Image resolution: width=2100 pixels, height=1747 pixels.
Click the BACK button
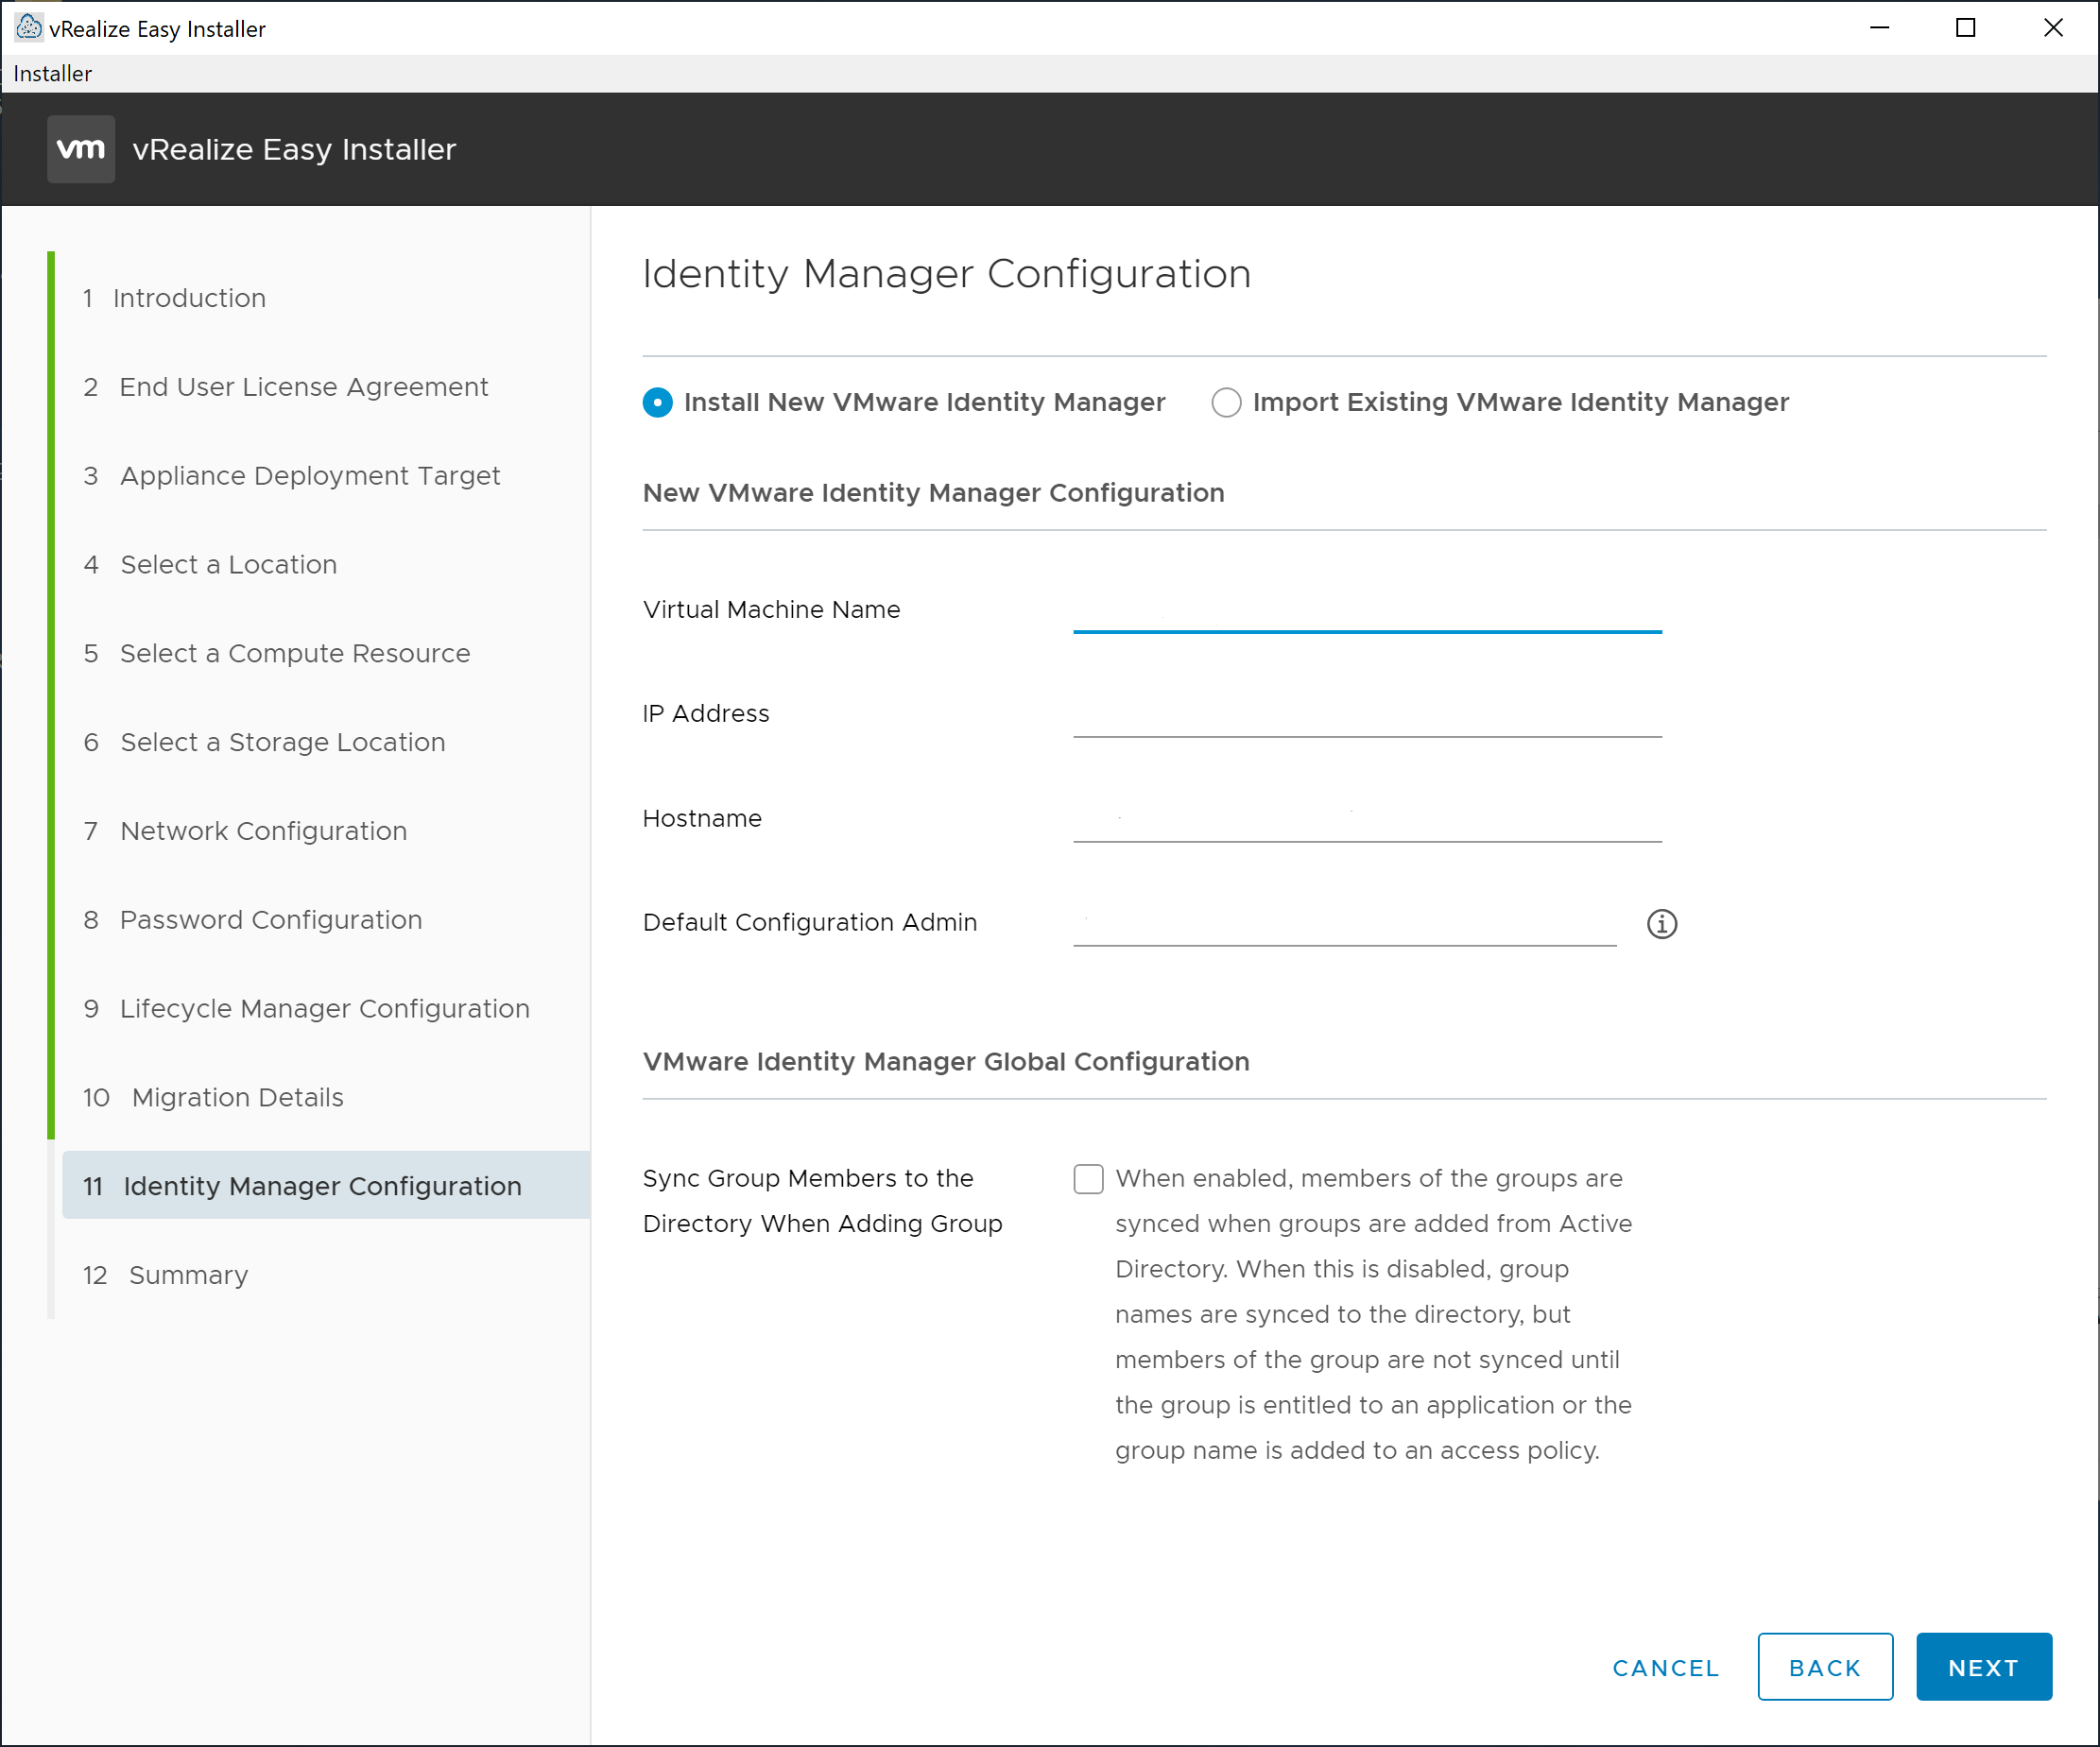[x=1824, y=1667]
